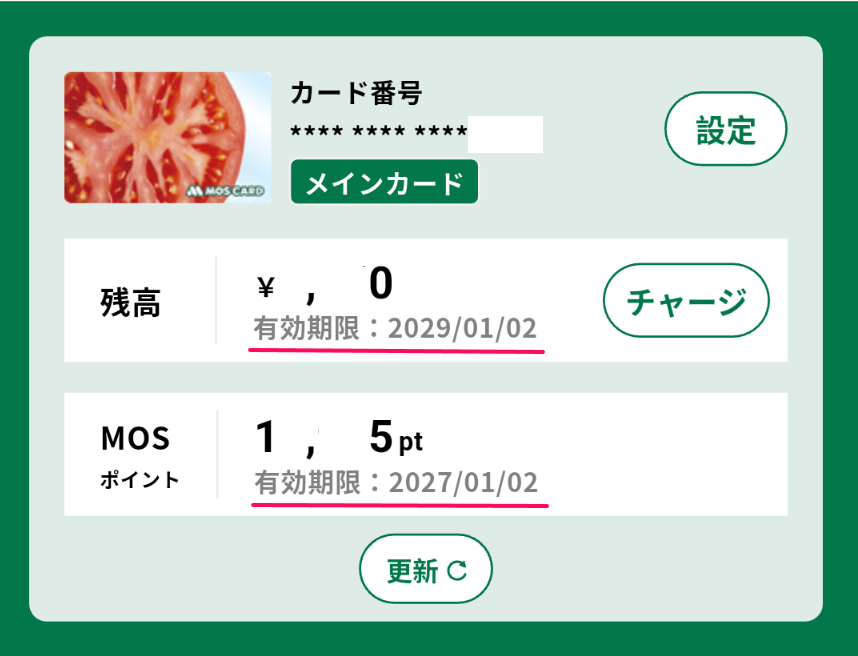Click the 有効期限 text in the points panel
Image resolution: width=858 pixels, height=656 pixels.
[x=308, y=482]
